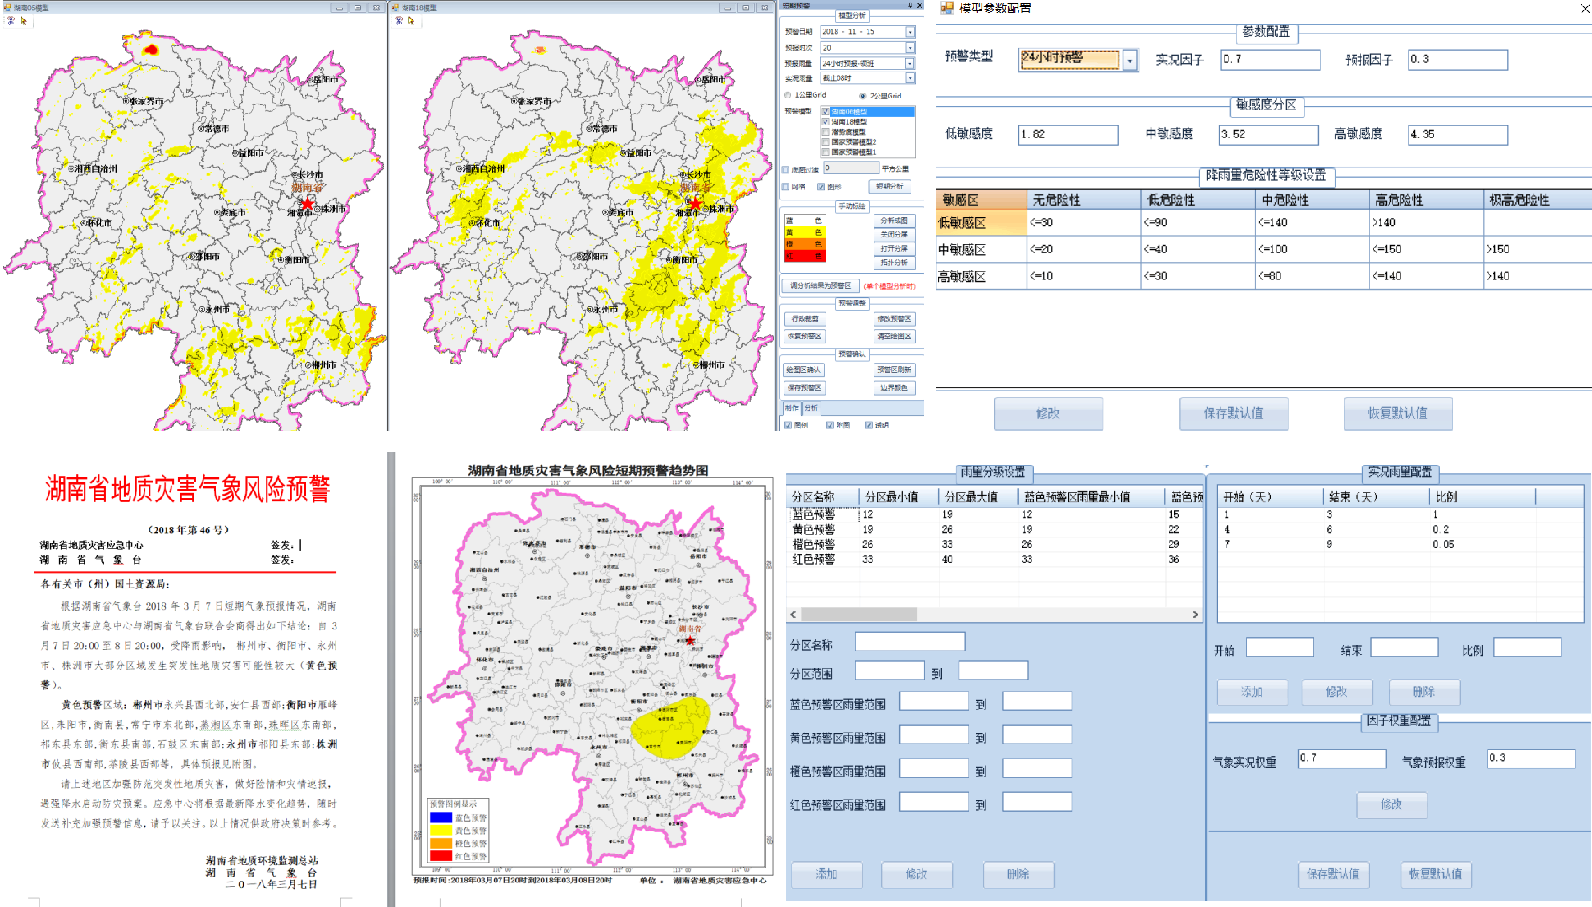Click the 保存默认值 button in 模型参数配置
Viewport: 1592px width, 907px height.
coord(1232,413)
